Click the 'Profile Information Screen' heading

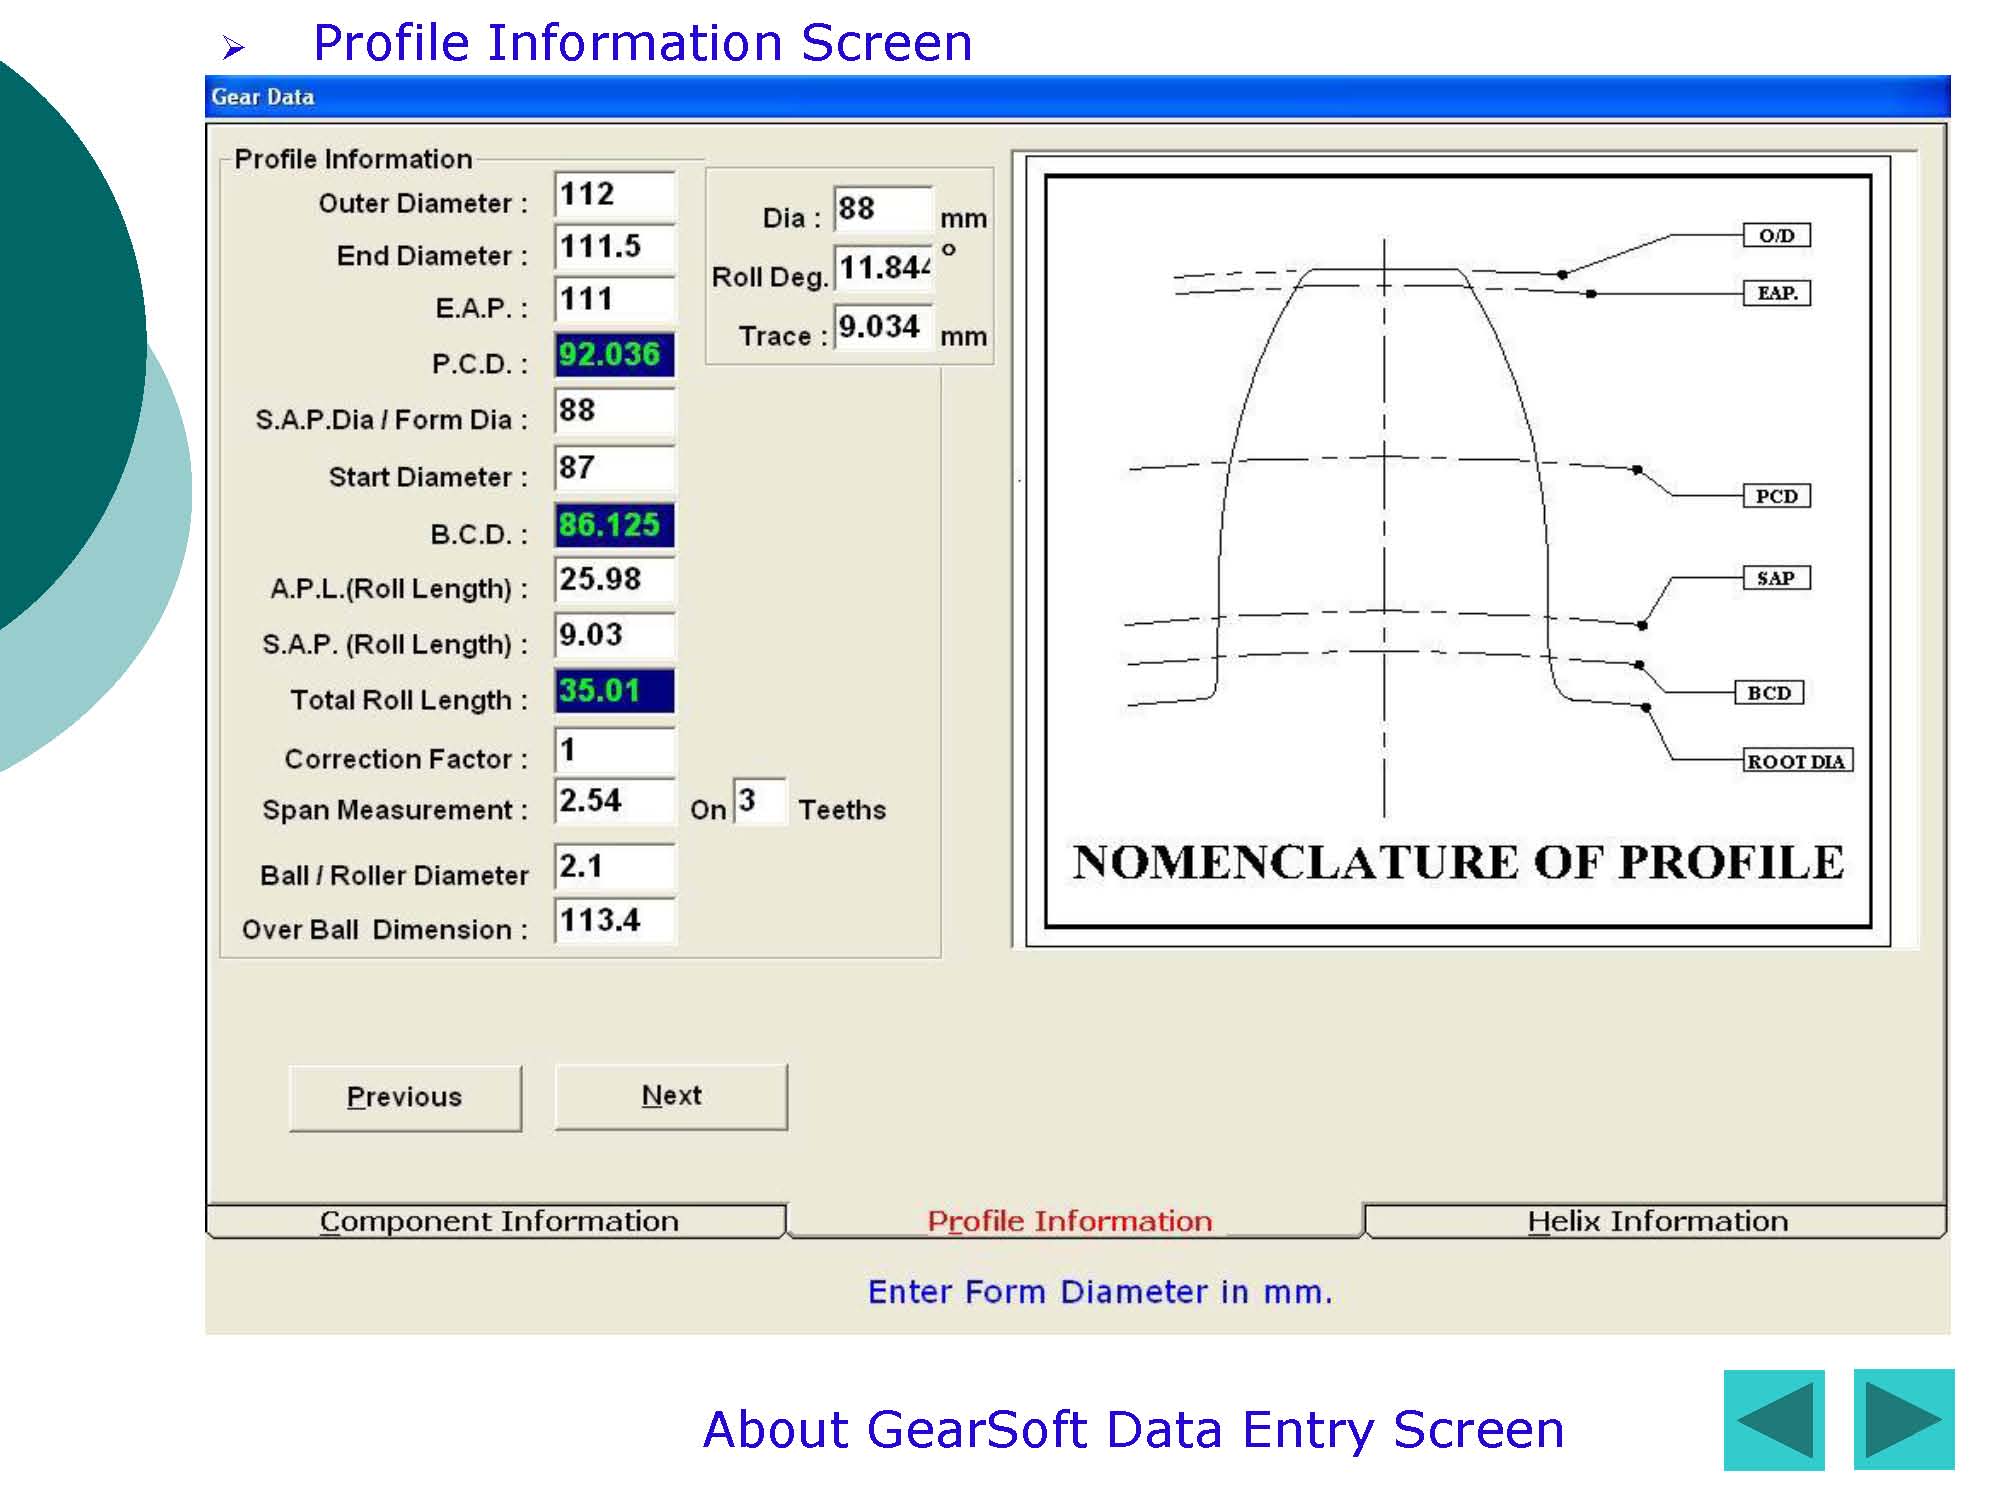coord(642,43)
